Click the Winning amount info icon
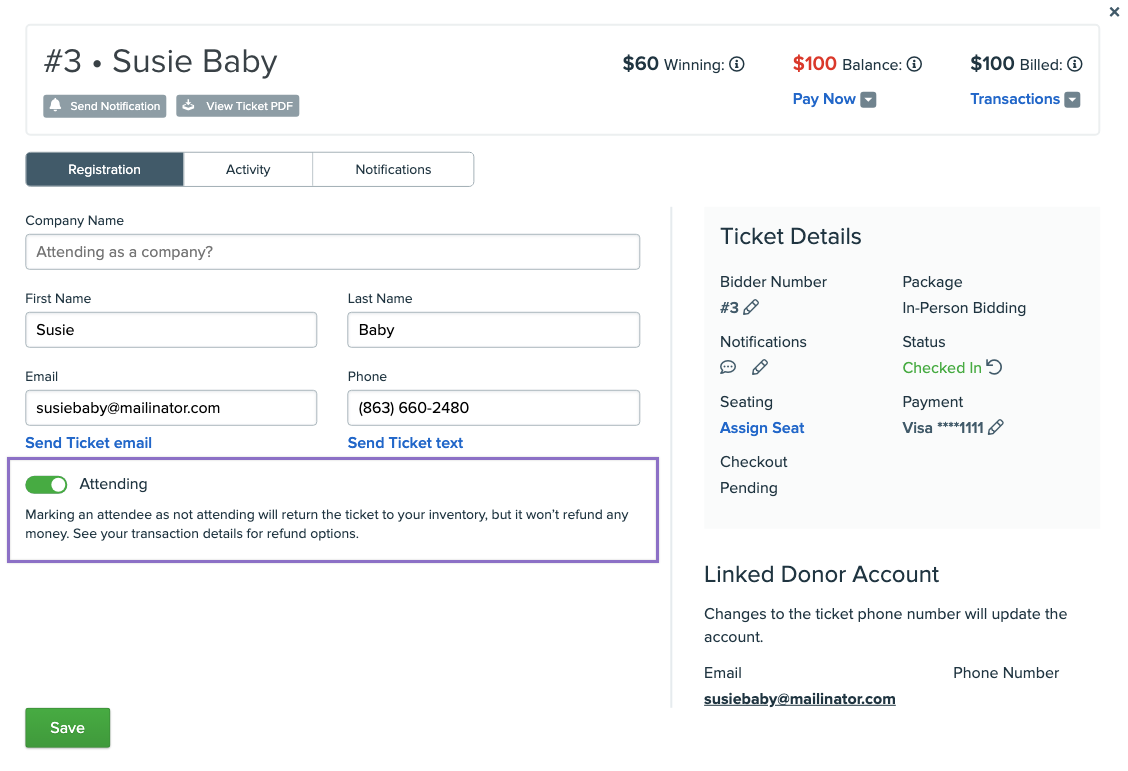The height and width of the screenshot is (771, 1128). [x=737, y=65]
